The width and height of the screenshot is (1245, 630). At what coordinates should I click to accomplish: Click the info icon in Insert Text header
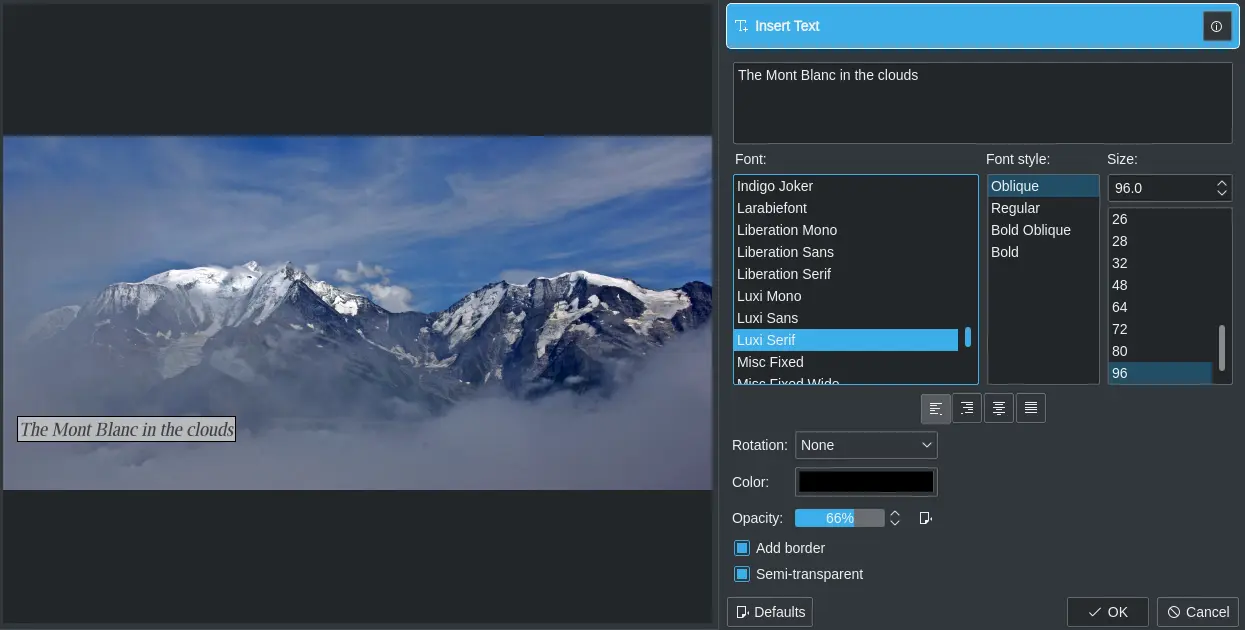[1216, 27]
